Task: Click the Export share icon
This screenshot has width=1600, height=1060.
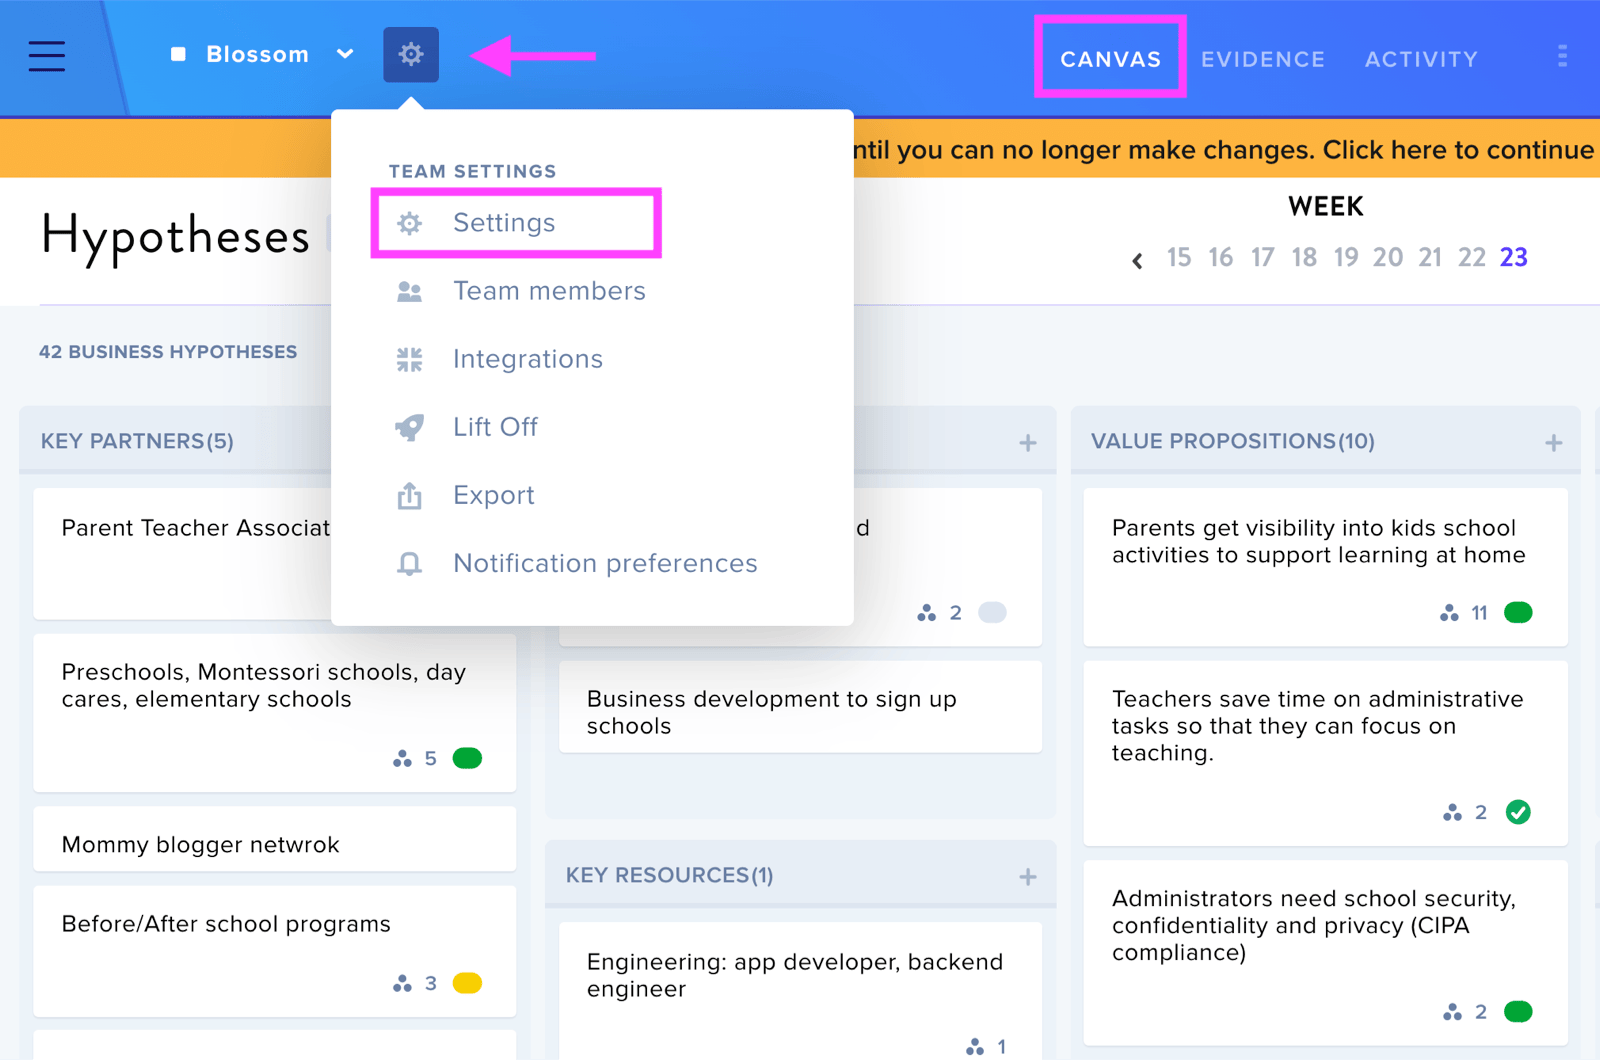Action: (409, 495)
